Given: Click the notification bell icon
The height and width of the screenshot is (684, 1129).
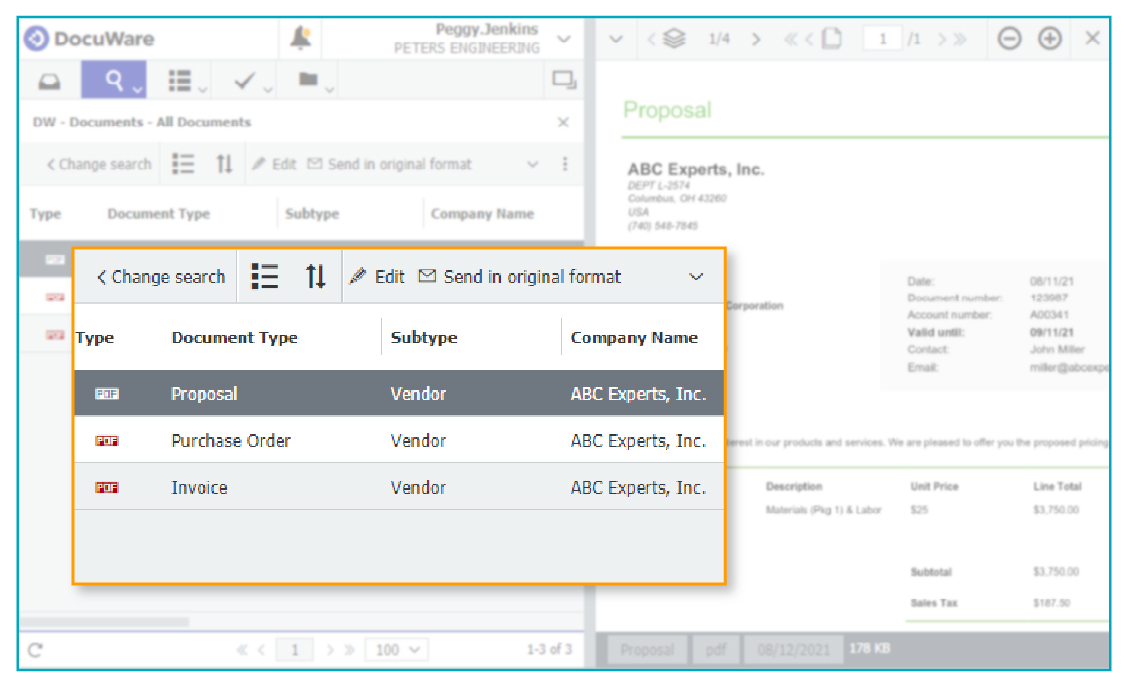Looking at the screenshot, I should point(301,37).
